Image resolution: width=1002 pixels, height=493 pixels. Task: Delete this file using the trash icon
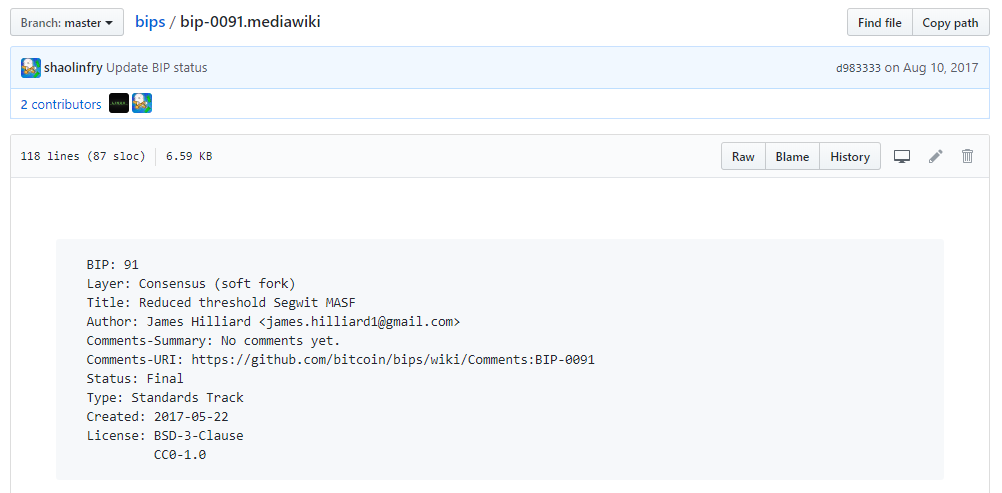point(967,156)
